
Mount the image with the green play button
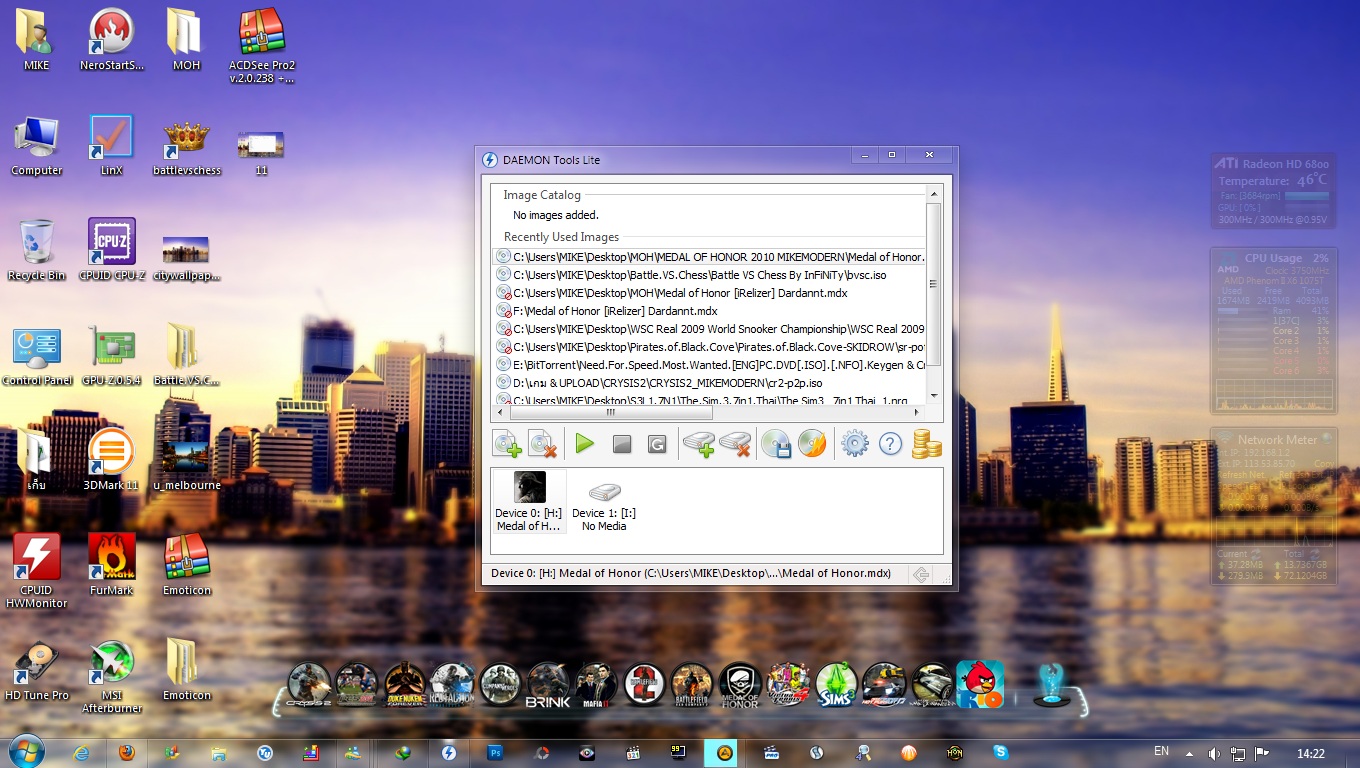point(585,443)
